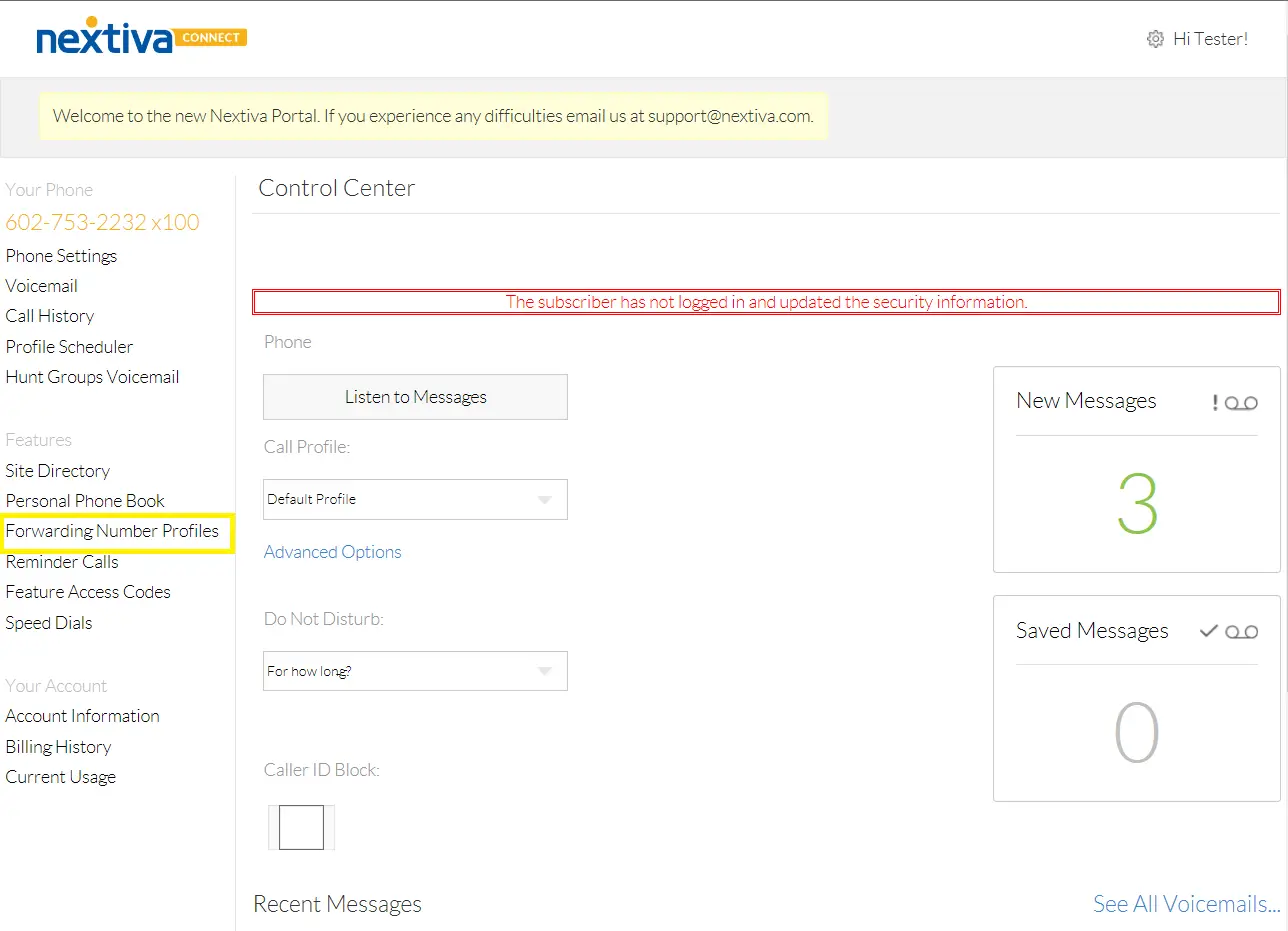Click See All Voicemails
This screenshot has width=1288, height=931.
pos(1184,903)
